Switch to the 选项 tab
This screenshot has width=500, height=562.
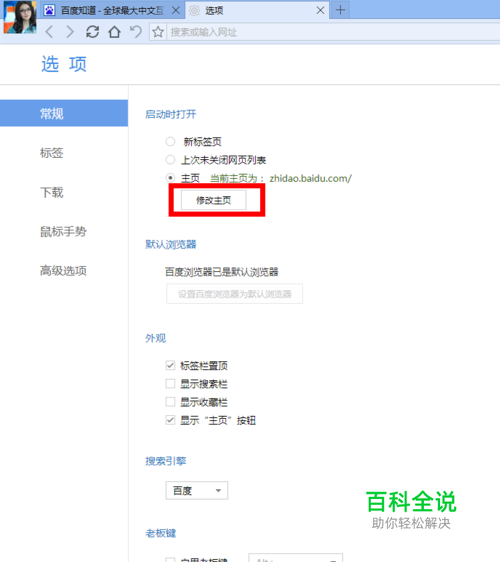point(256,10)
